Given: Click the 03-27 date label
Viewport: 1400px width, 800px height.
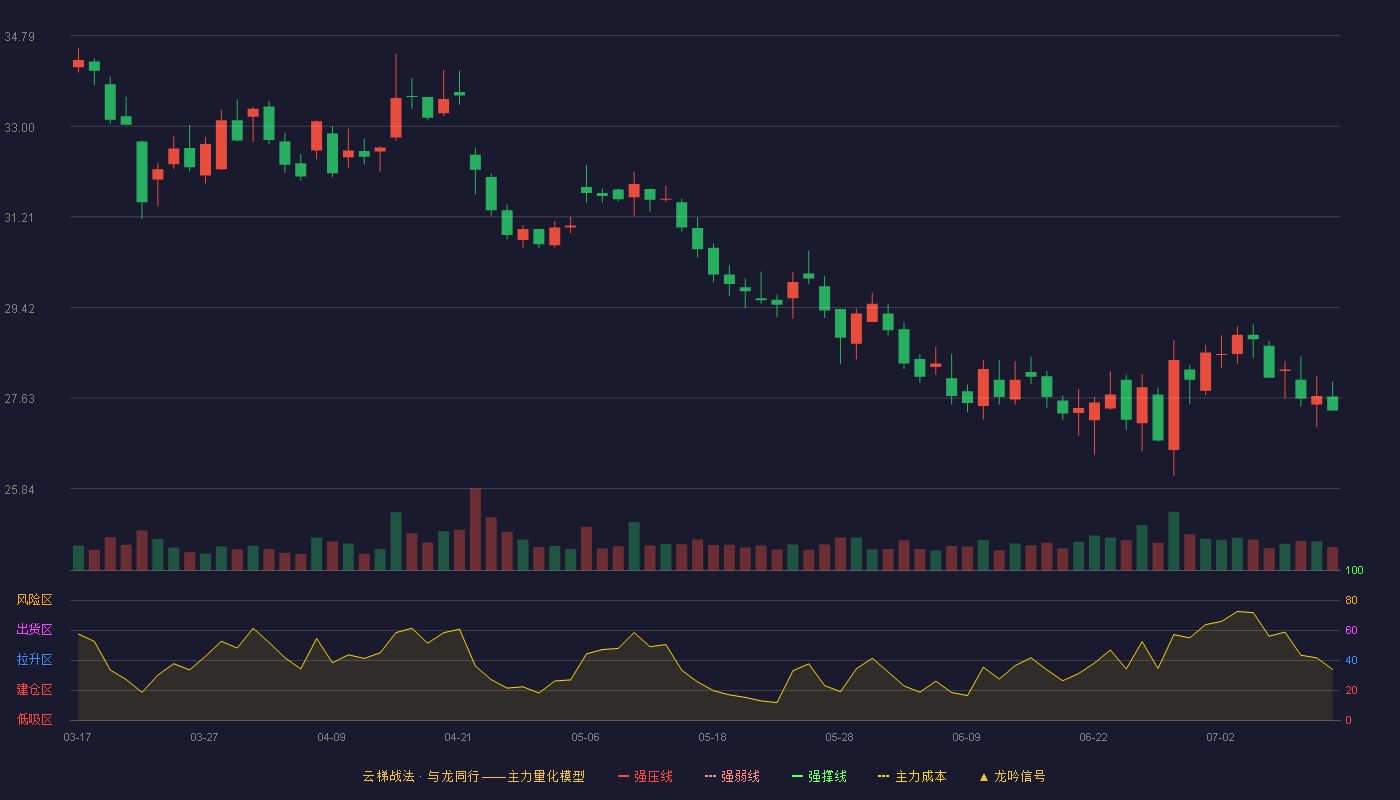Looking at the screenshot, I should click(x=204, y=737).
